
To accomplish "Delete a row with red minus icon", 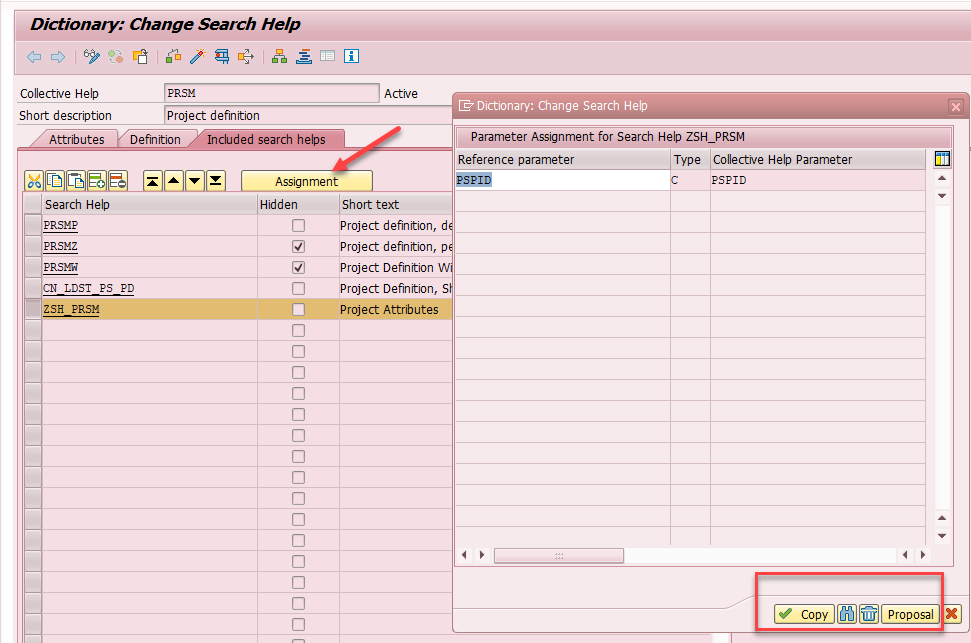I will 119,181.
